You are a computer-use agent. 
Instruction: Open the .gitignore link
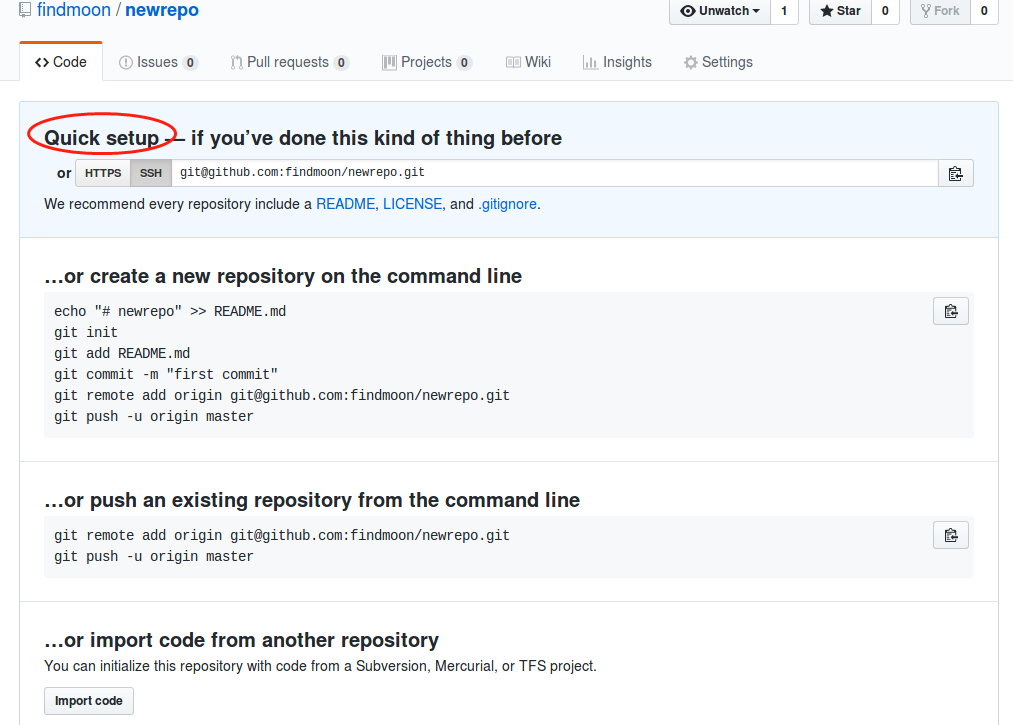pos(507,204)
